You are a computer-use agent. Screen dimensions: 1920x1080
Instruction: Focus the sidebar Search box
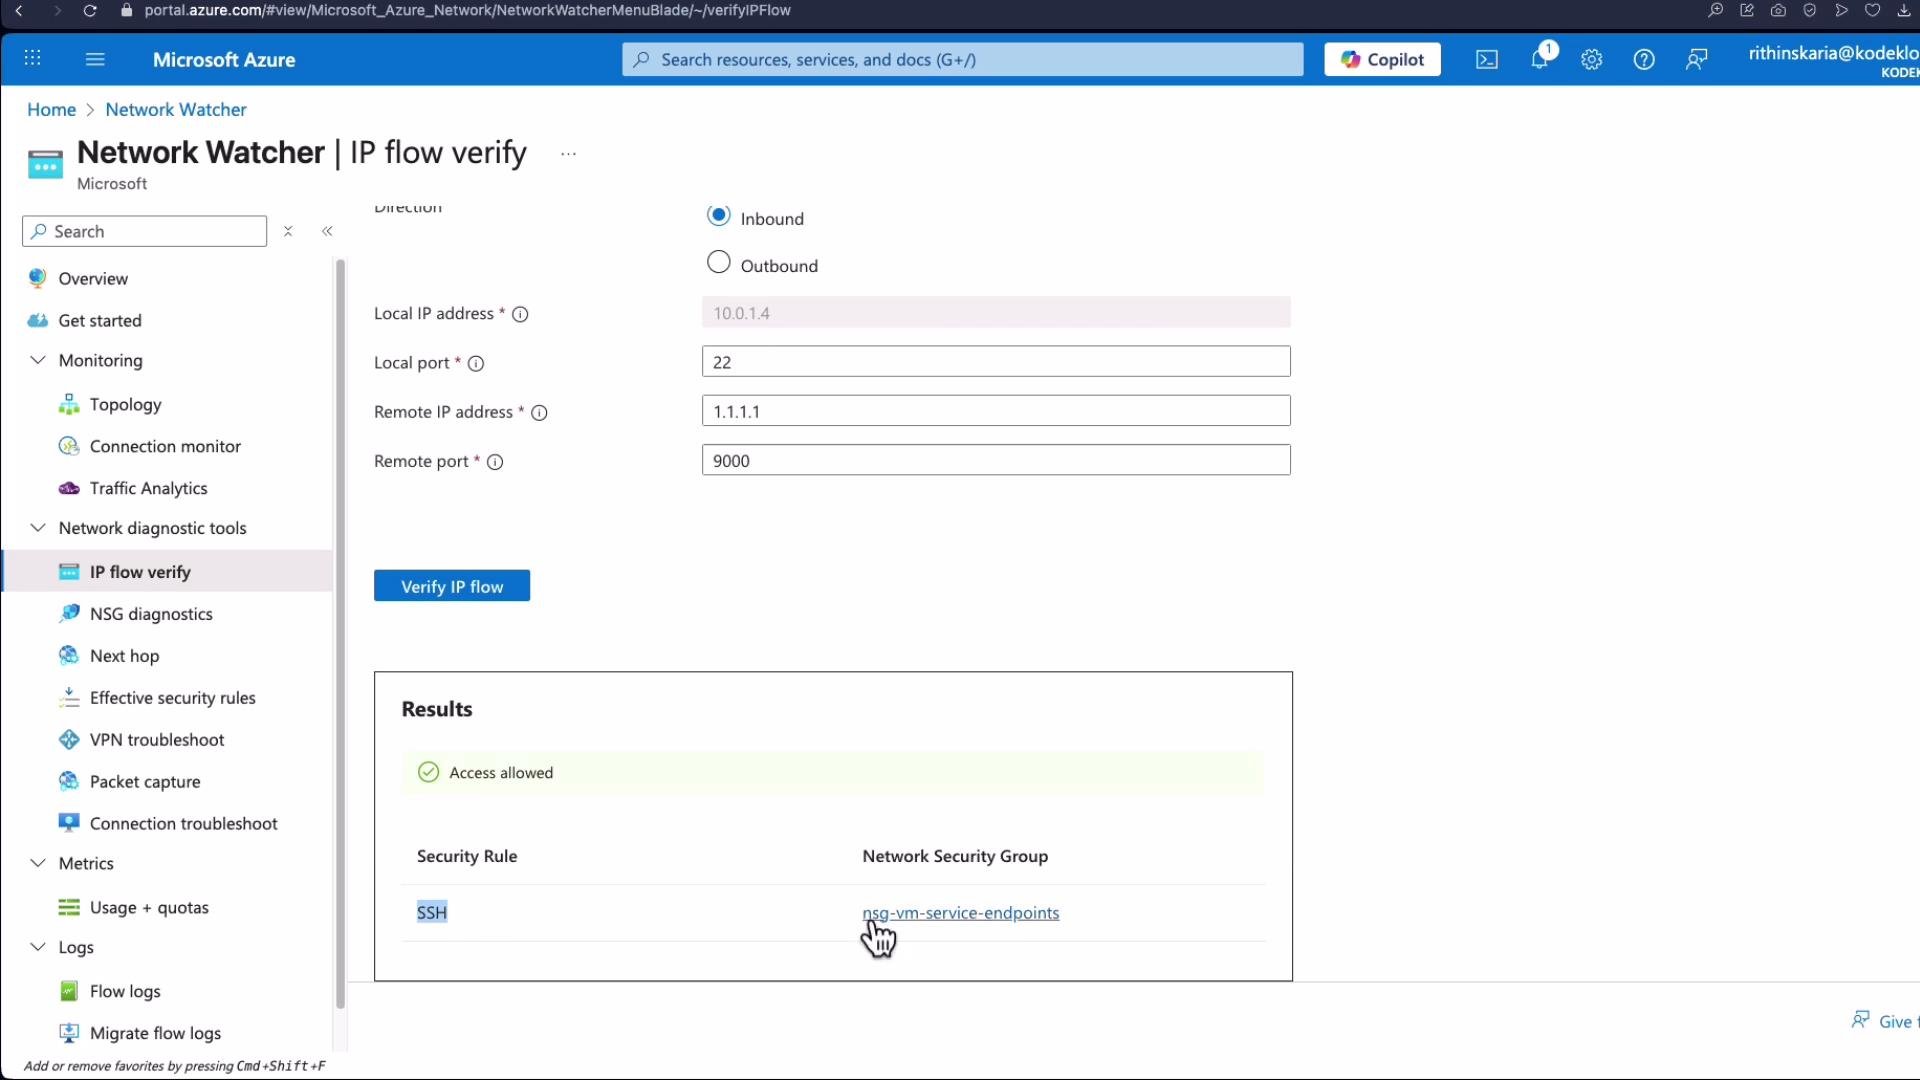click(144, 231)
